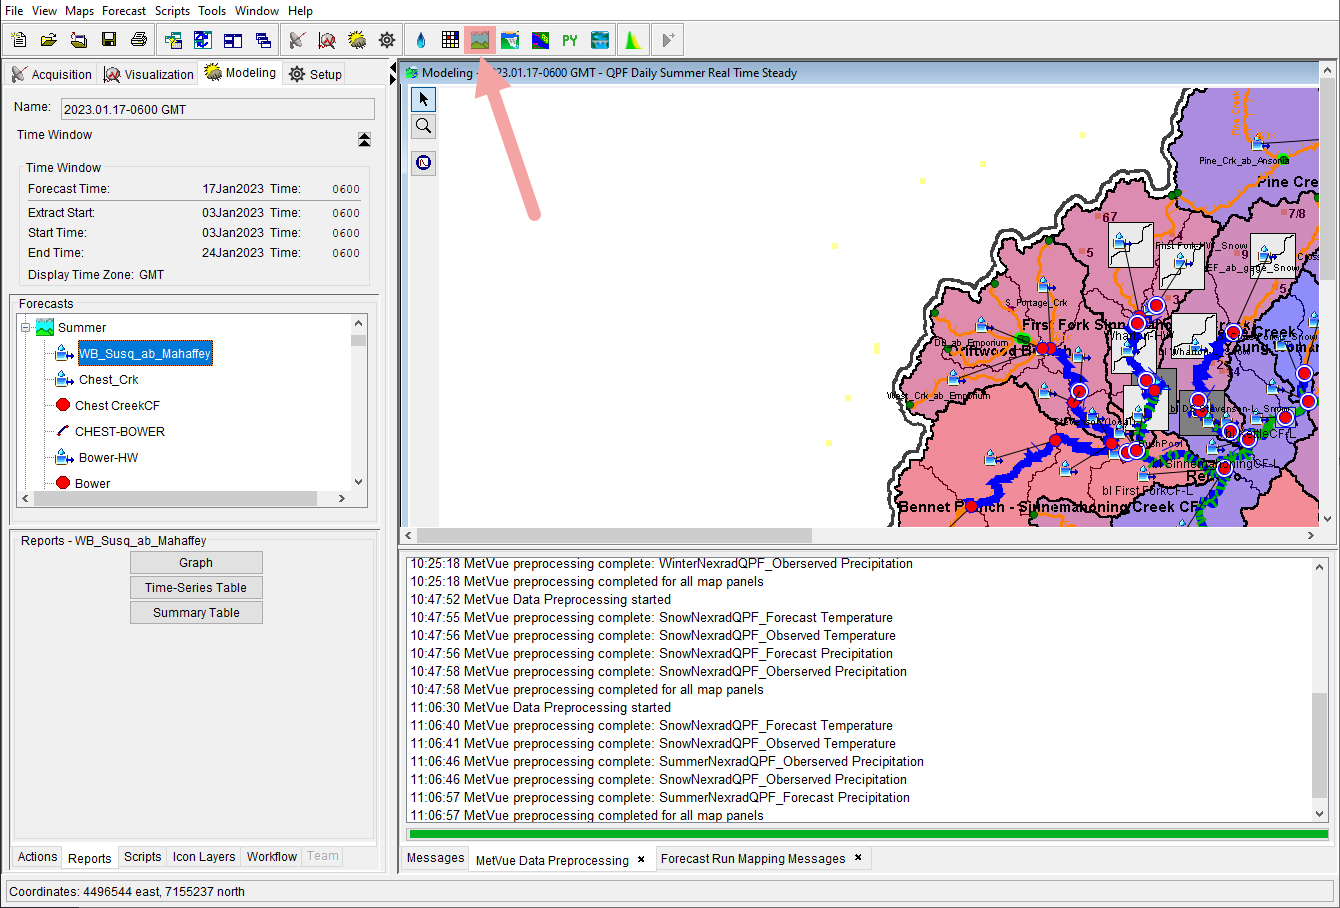Open the Icon Layers bottom tab
Viewport: 1340px width, 908px height.
[x=204, y=857]
